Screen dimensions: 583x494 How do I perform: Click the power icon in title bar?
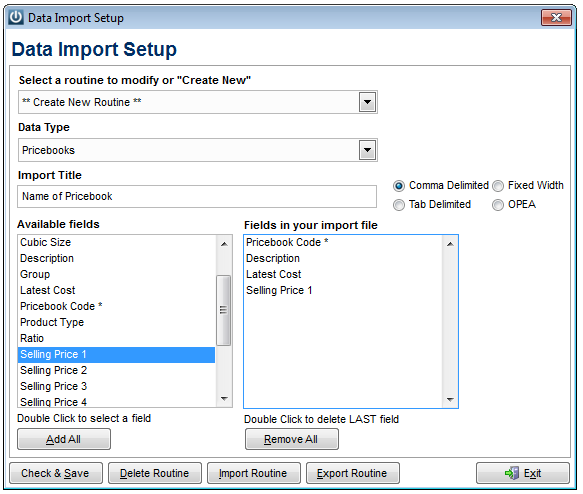pos(16,17)
